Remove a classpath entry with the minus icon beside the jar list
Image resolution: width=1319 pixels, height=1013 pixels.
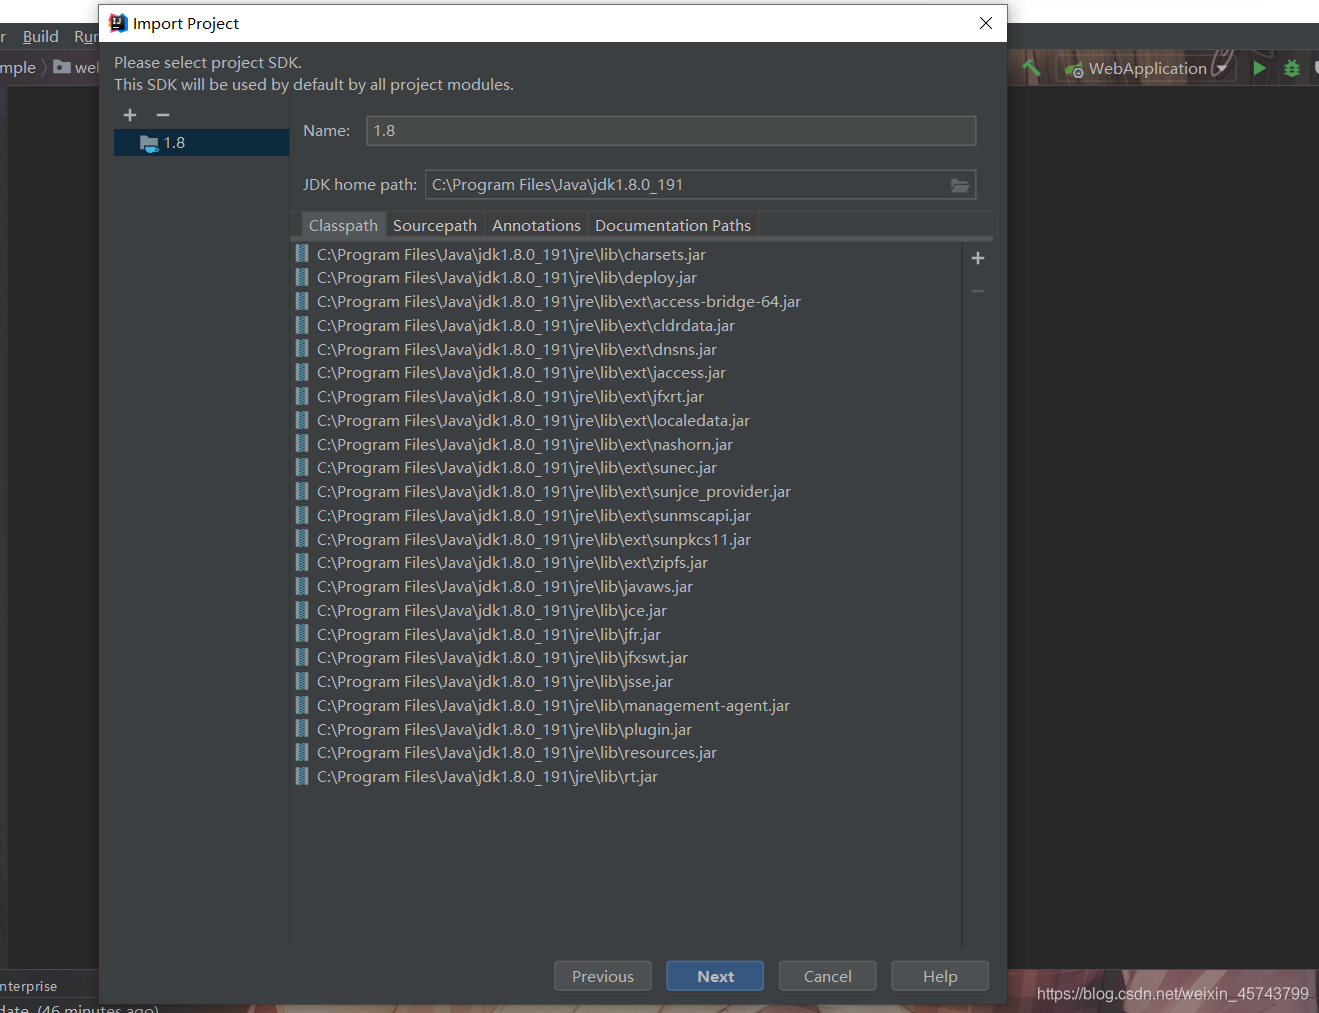[978, 291]
